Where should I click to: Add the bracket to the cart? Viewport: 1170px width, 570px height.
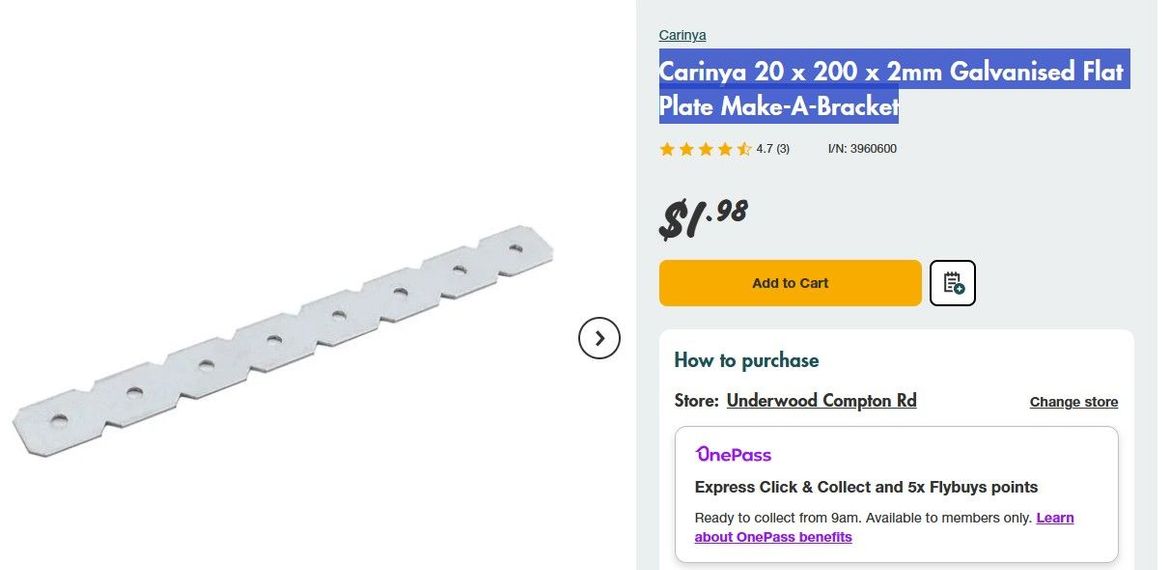tap(790, 283)
